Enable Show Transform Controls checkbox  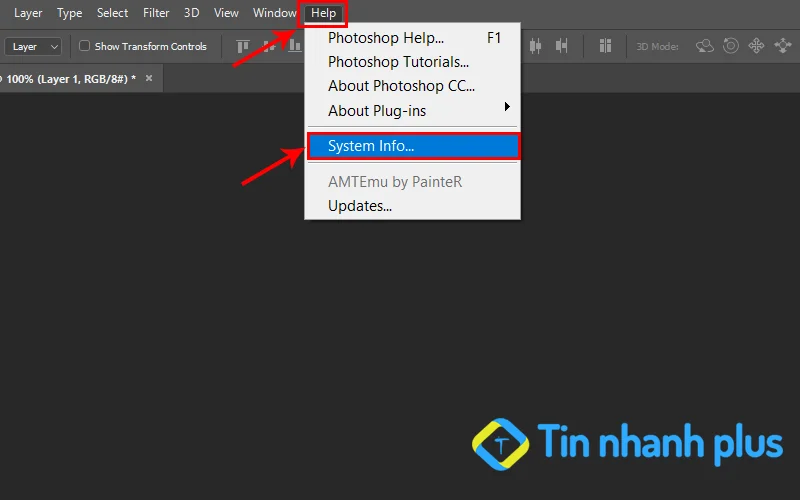point(84,46)
